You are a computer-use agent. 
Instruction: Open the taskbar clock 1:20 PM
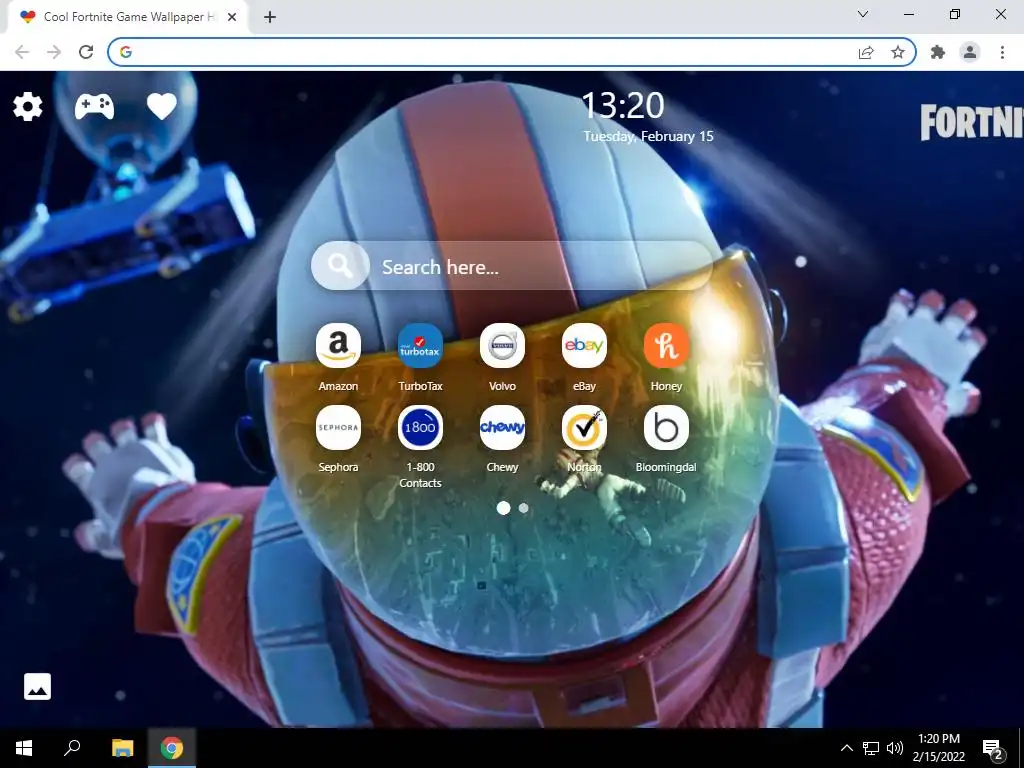pos(939,748)
